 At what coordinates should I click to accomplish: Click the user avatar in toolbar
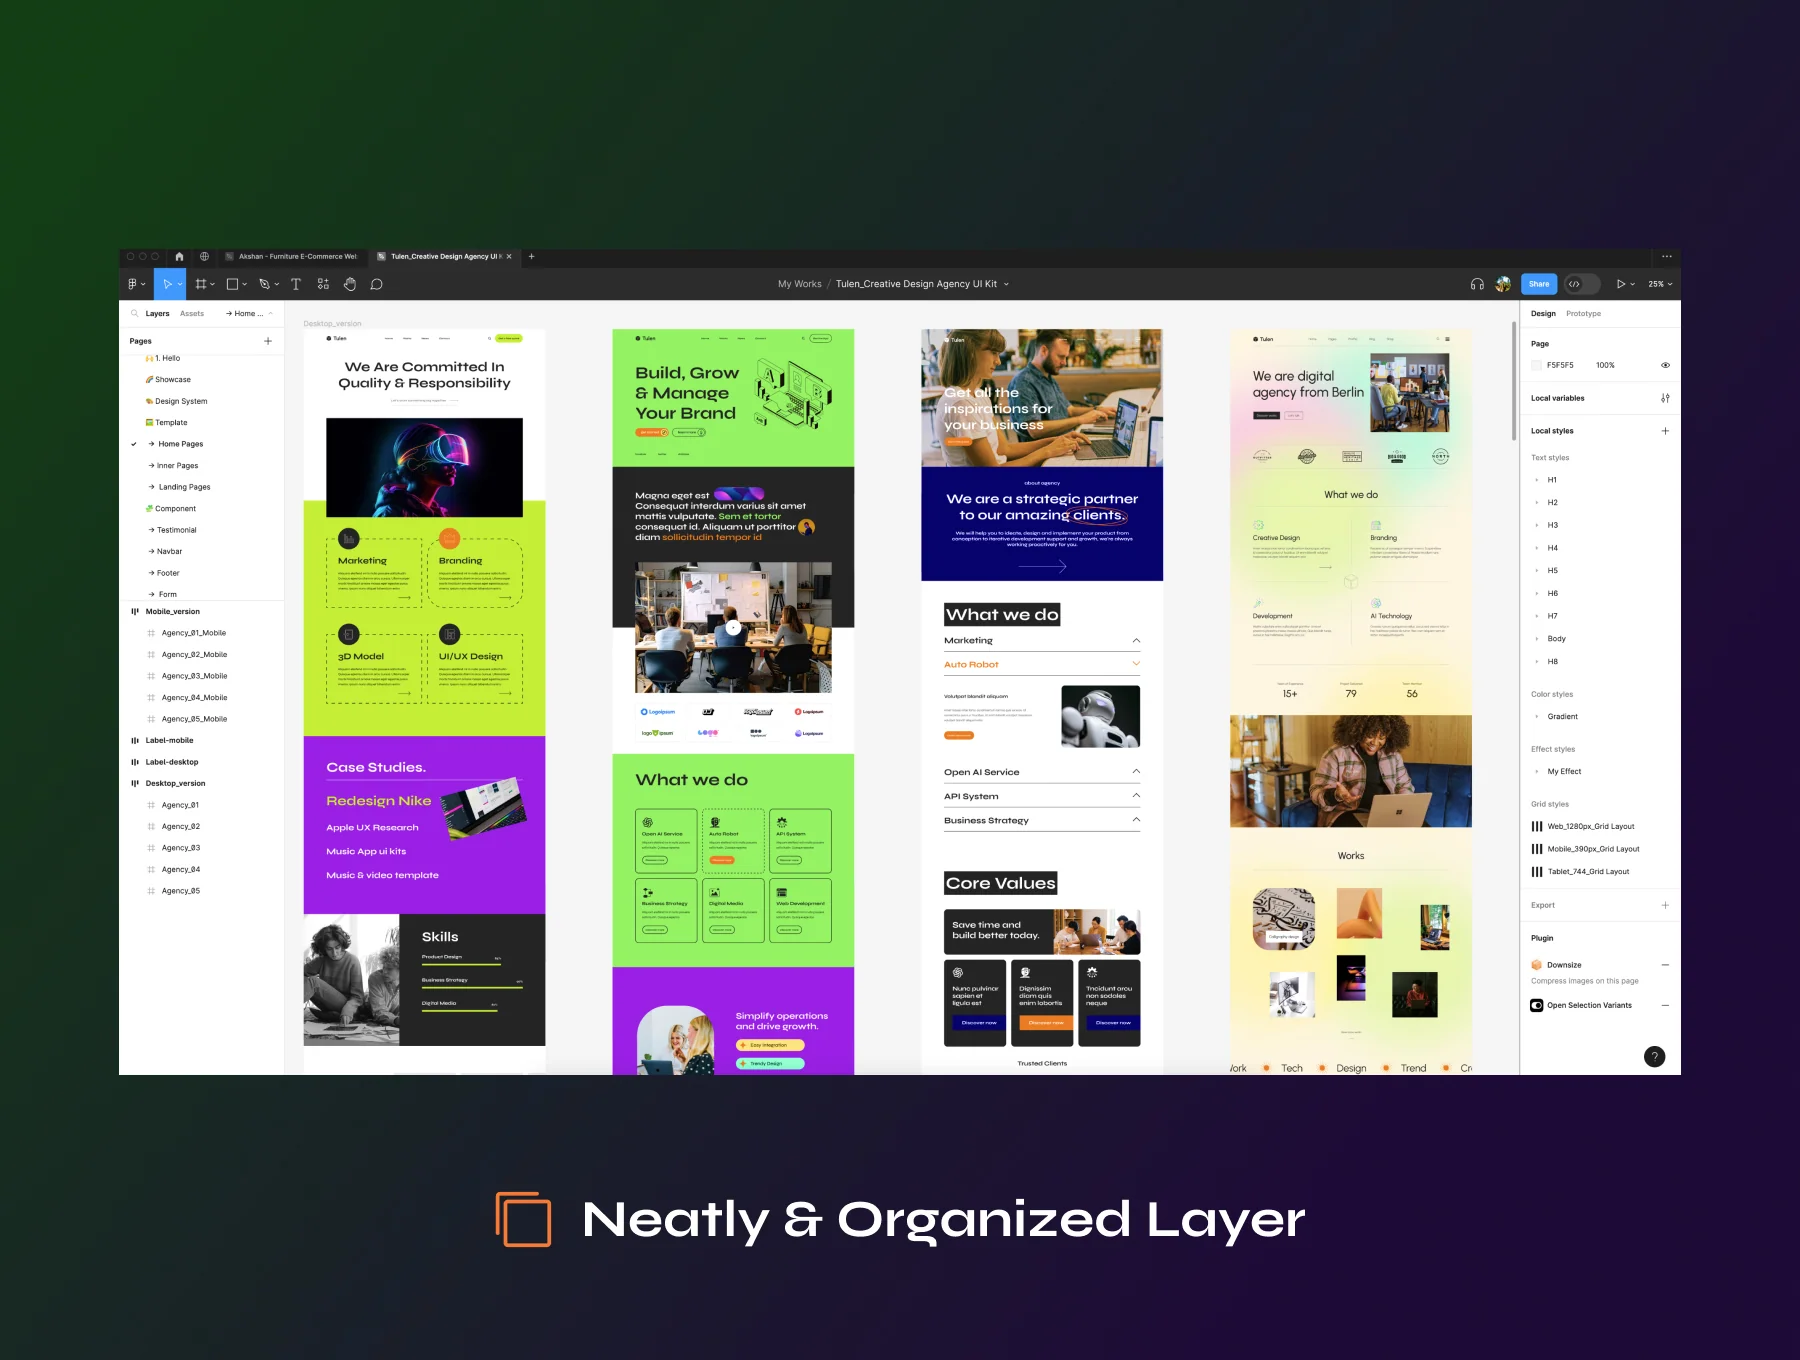pos(1503,284)
